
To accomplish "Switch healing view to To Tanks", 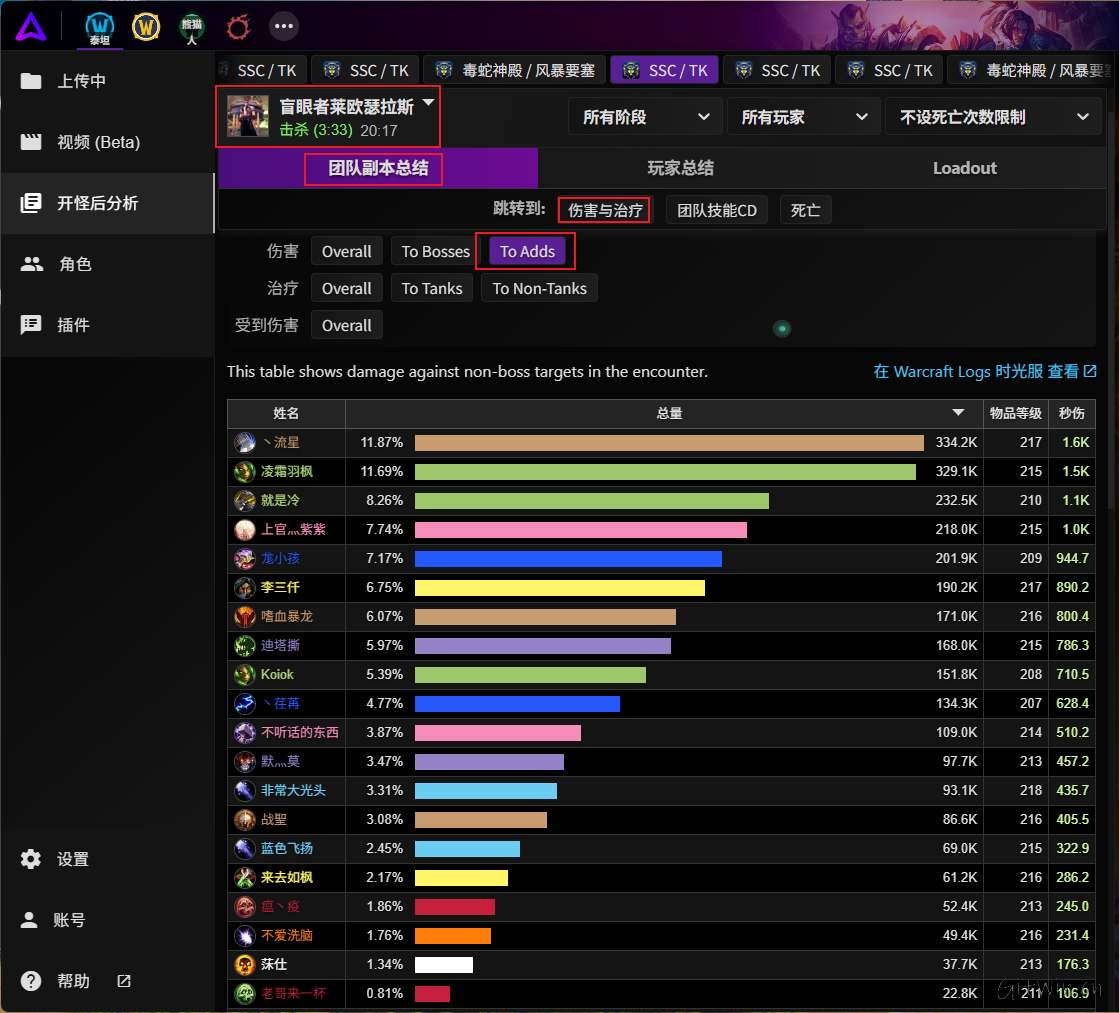I will coord(431,288).
